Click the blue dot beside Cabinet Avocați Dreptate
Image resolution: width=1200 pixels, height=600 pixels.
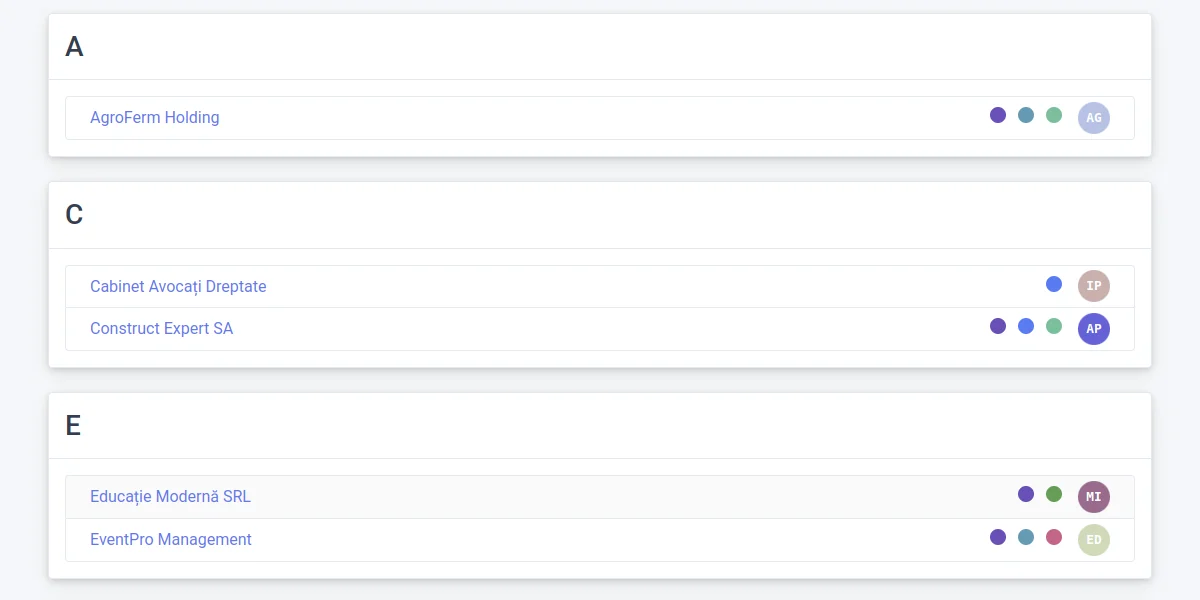click(x=1054, y=284)
